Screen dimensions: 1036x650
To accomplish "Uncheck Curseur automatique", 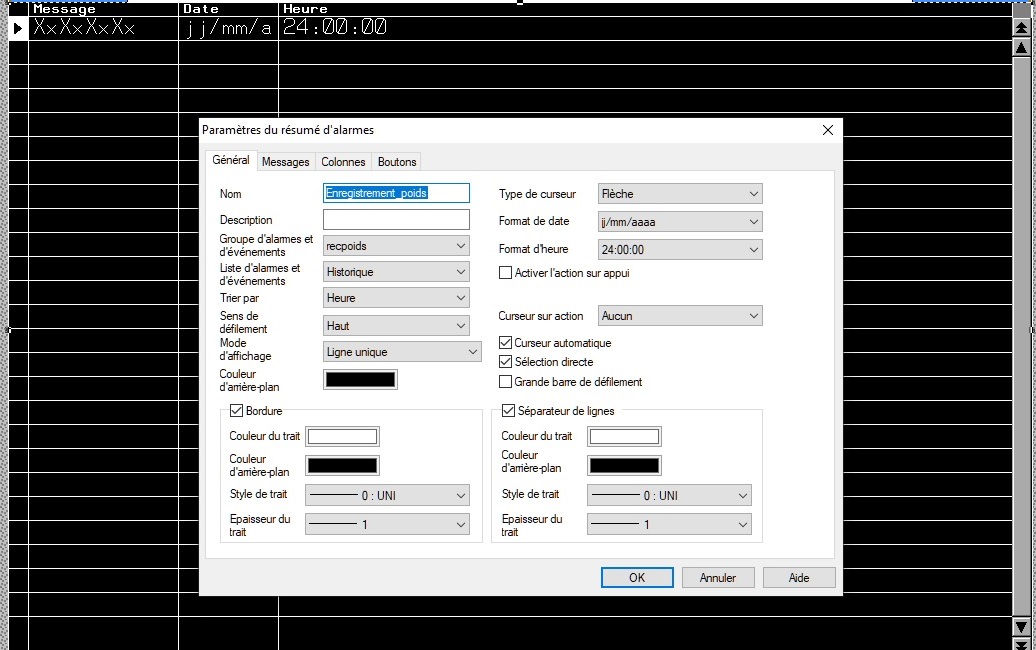I will click(506, 343).
